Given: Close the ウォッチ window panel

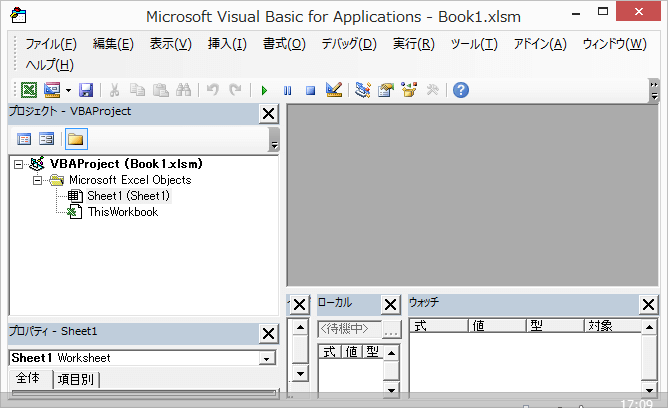Looking at the screenshot, I should point(648,305).
